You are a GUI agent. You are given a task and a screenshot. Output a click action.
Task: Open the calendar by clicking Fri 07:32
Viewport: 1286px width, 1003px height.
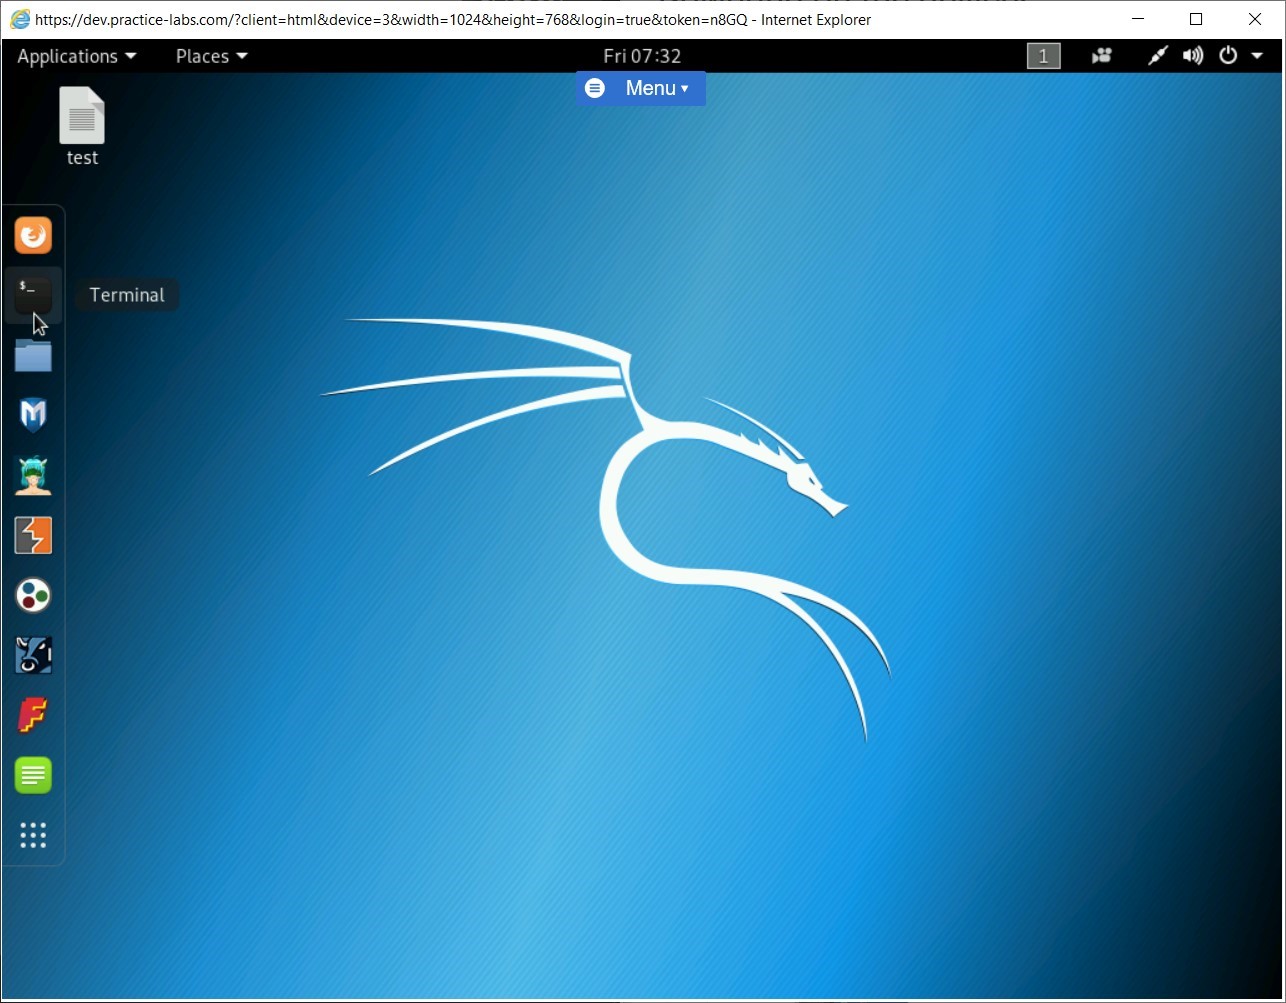[641, 56]
